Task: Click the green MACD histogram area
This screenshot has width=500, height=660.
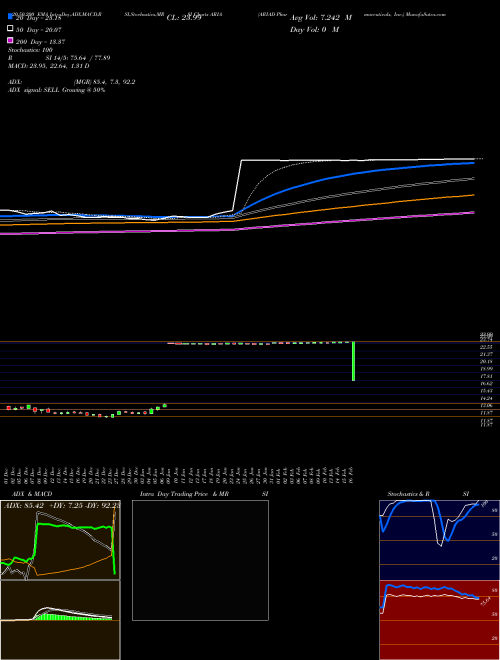Action: [72, 617]
